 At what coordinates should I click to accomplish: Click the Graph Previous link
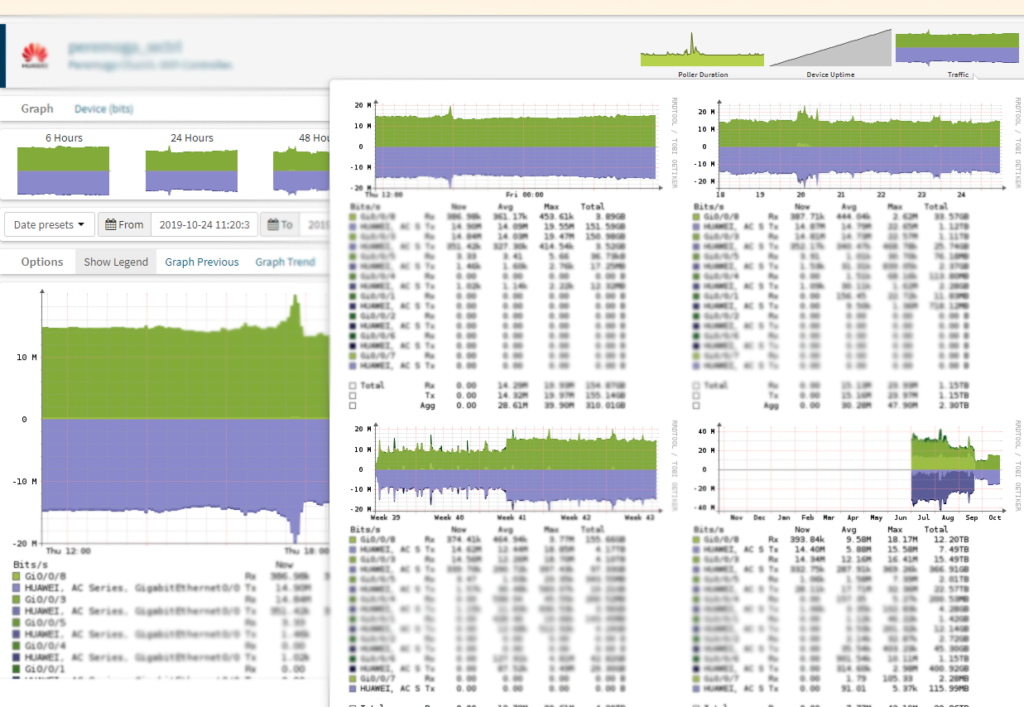pyautogui.click(x=202, y=262)
